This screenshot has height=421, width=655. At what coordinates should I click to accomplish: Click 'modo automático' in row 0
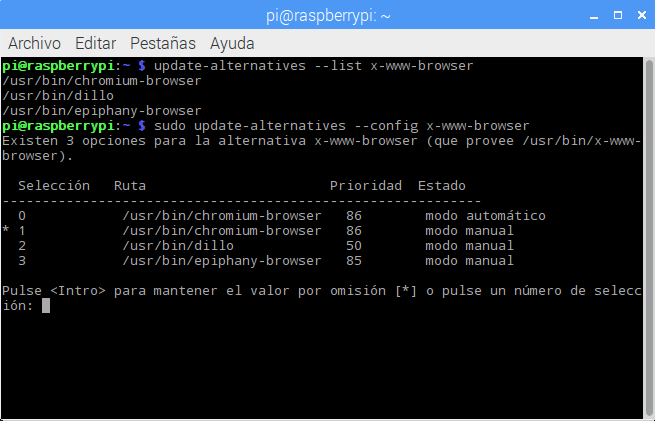tap(485, 216)
